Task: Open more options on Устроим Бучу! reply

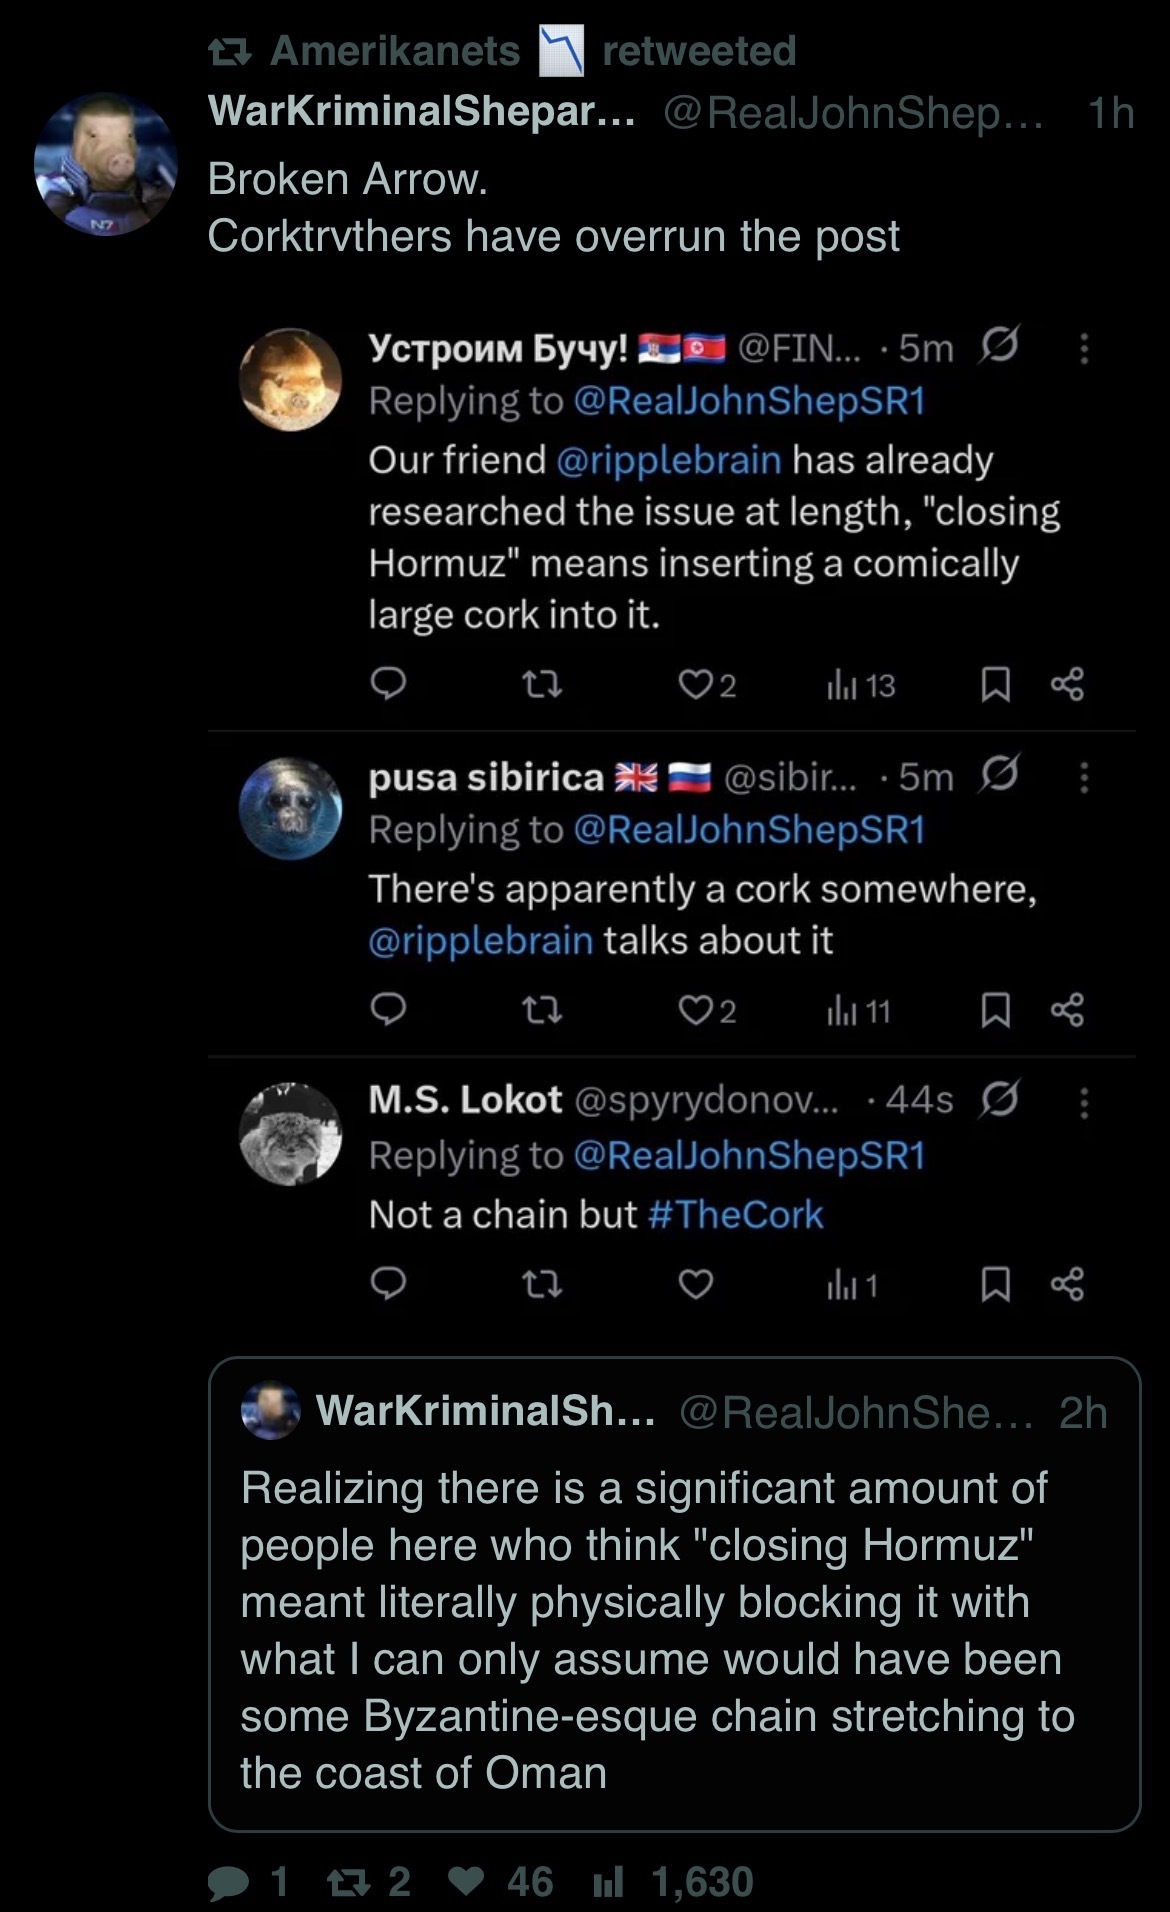Action: click(1084, 348)
